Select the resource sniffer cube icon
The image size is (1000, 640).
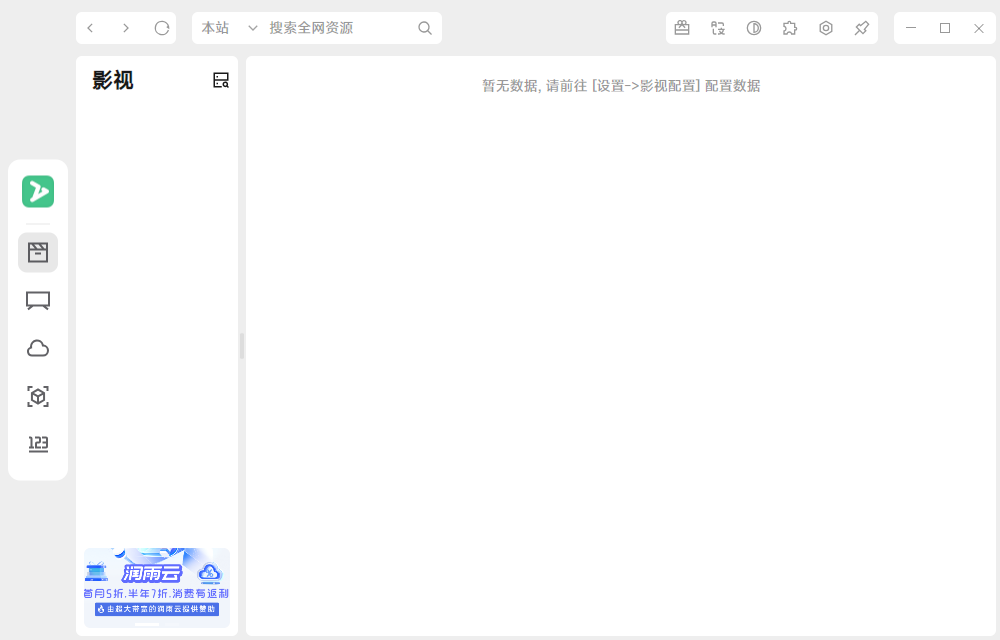(37, 396)
